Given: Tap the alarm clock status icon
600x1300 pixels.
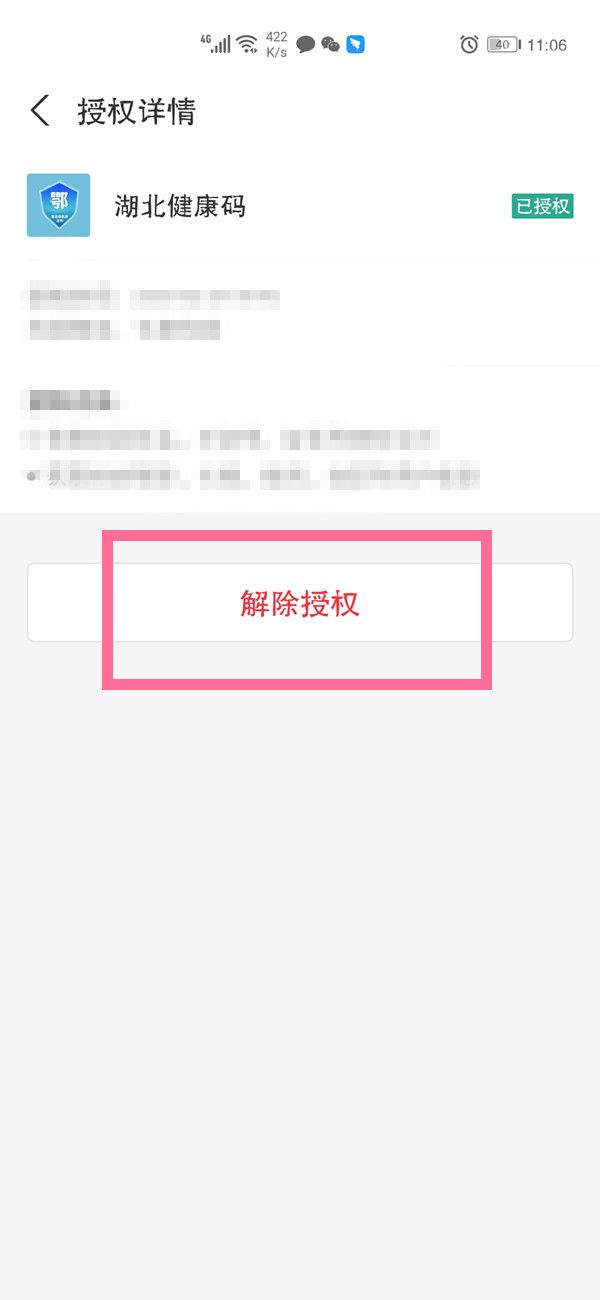Looking at the screenshot, I should pos(469,45).
